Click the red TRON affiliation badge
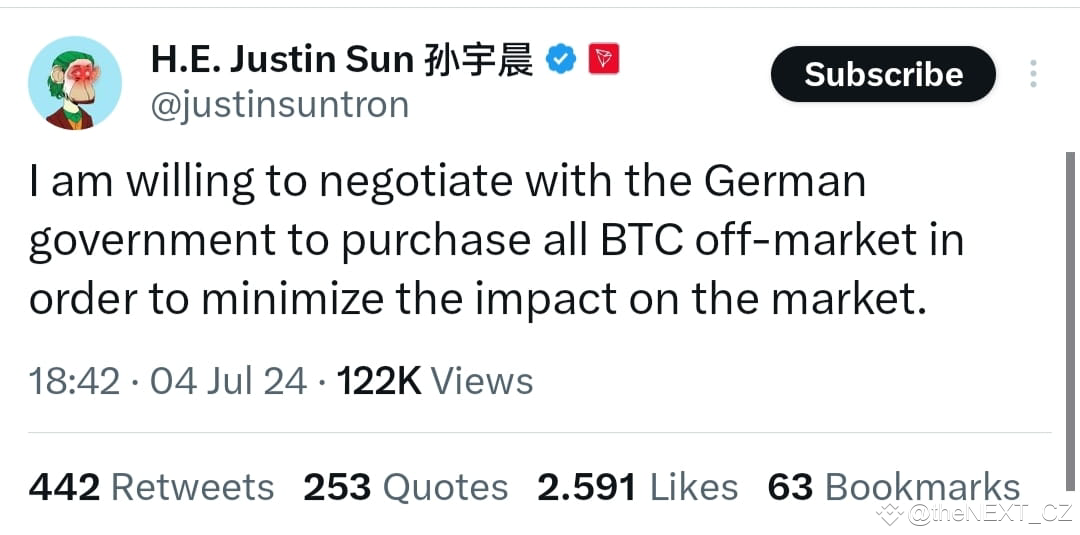Screen dimensions: 1080x535 tap(603, 59)
